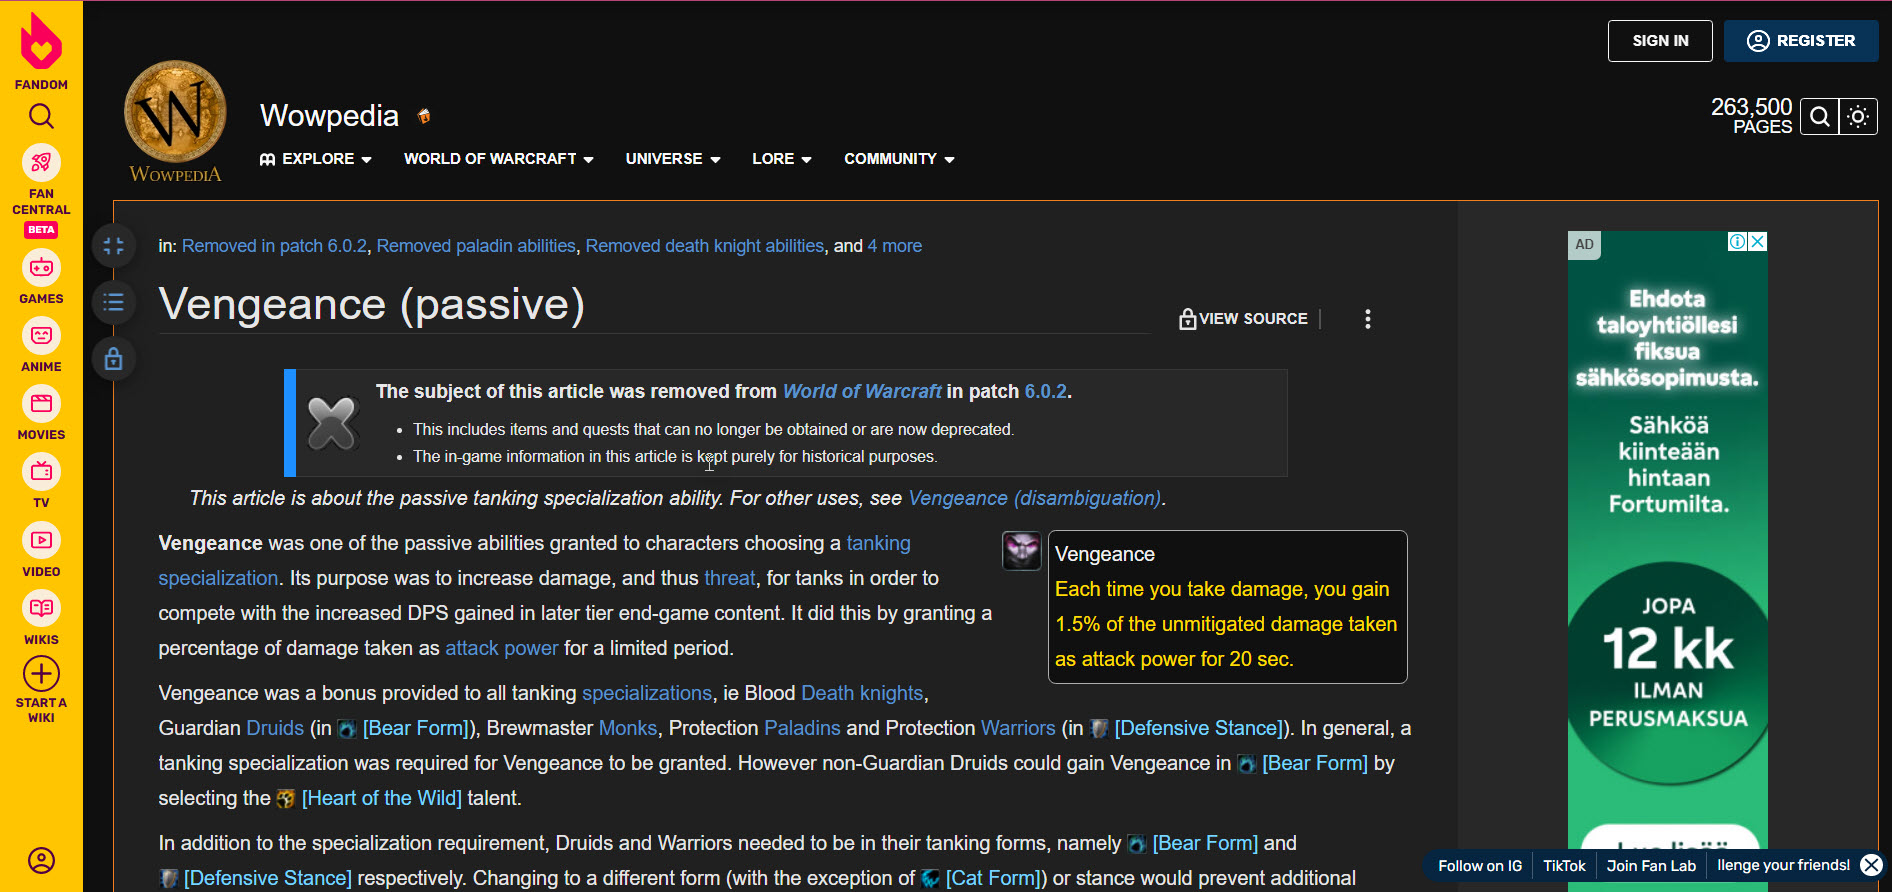Screen dimensions: 1892x892
Task: Open the more actions three-dot menu
Action: tap(1368, 319)
